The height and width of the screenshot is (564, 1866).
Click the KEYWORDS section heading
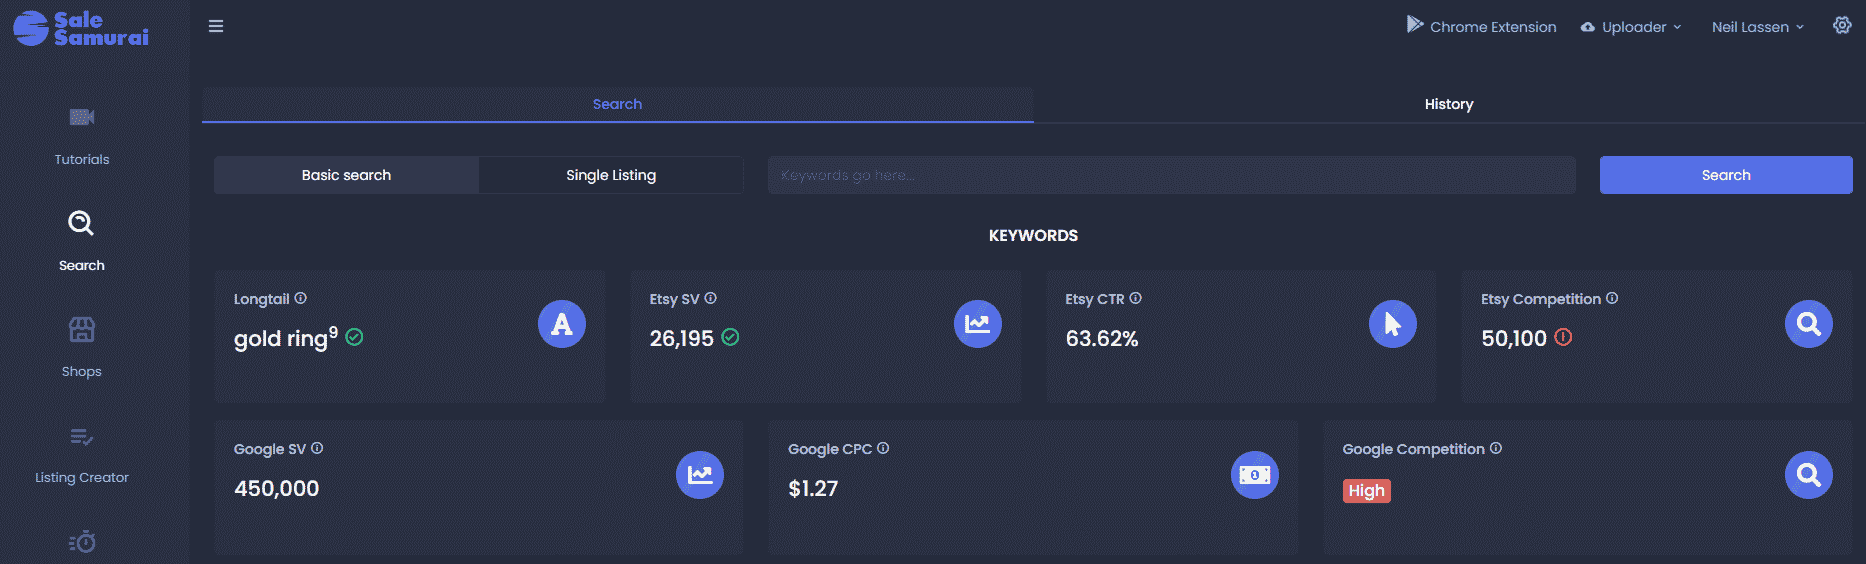click(x=1033, y=236)
